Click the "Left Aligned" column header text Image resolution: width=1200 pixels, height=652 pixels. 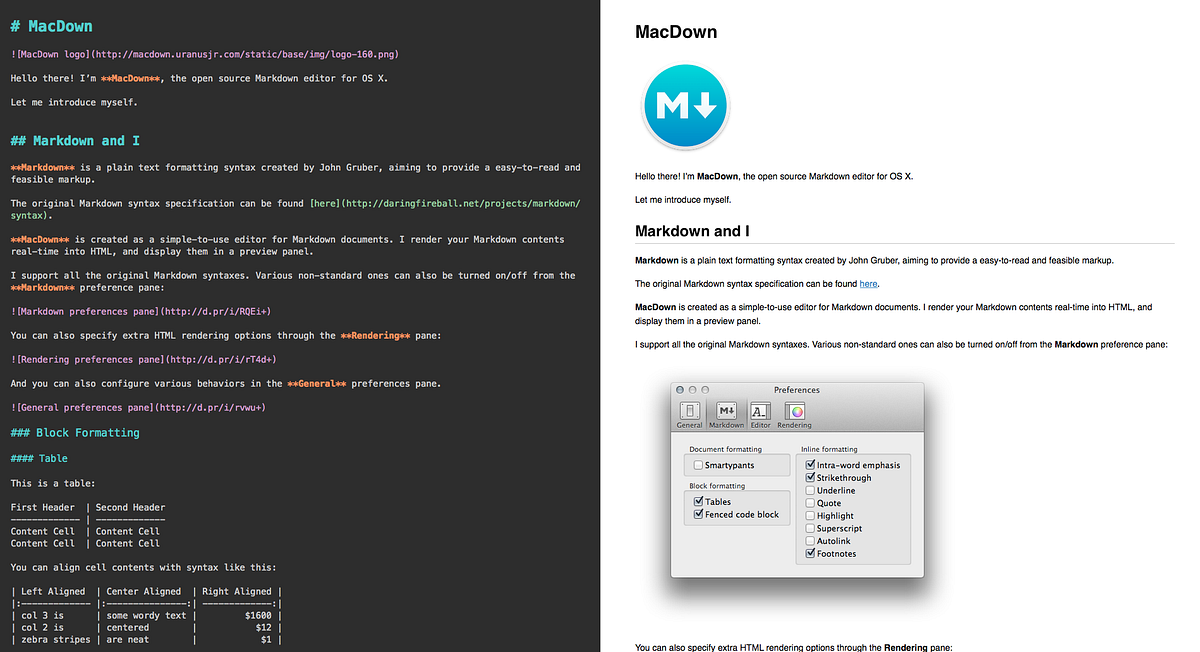(x=53, y=591)
